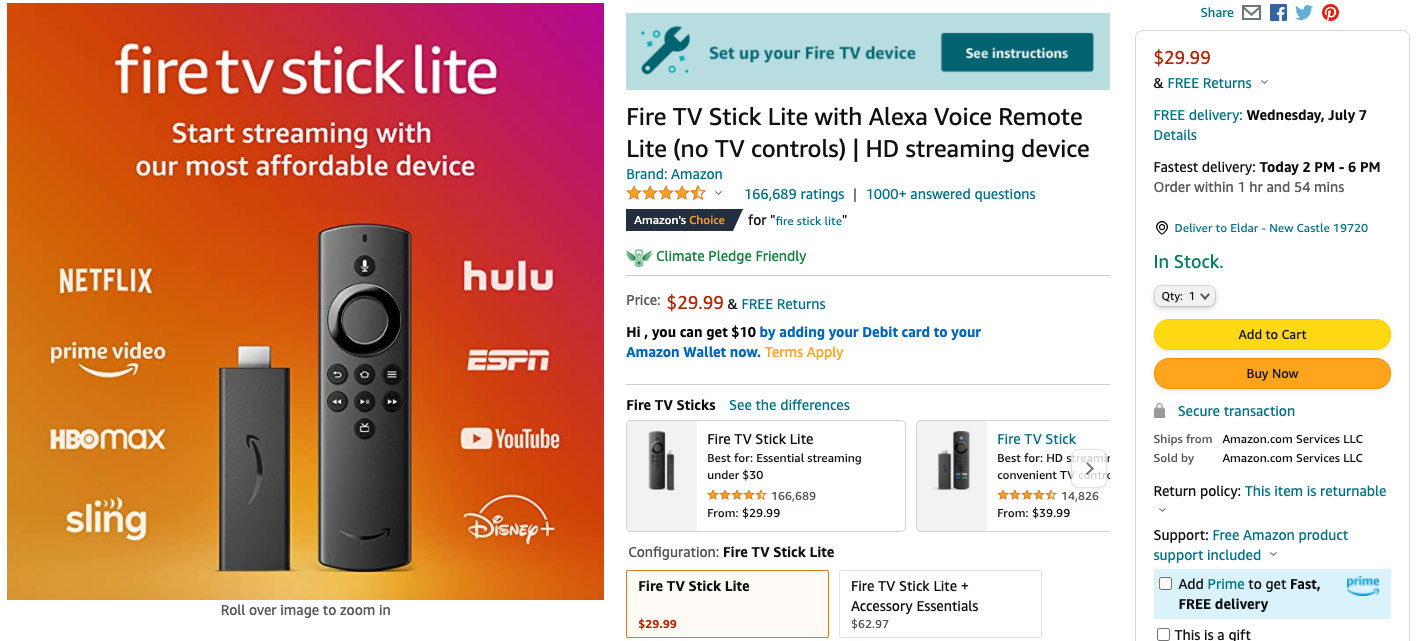This screenshot has height=641, width=1420.
Task: Check the Add Prime checkbox
Action: [x=1165, y=584]
